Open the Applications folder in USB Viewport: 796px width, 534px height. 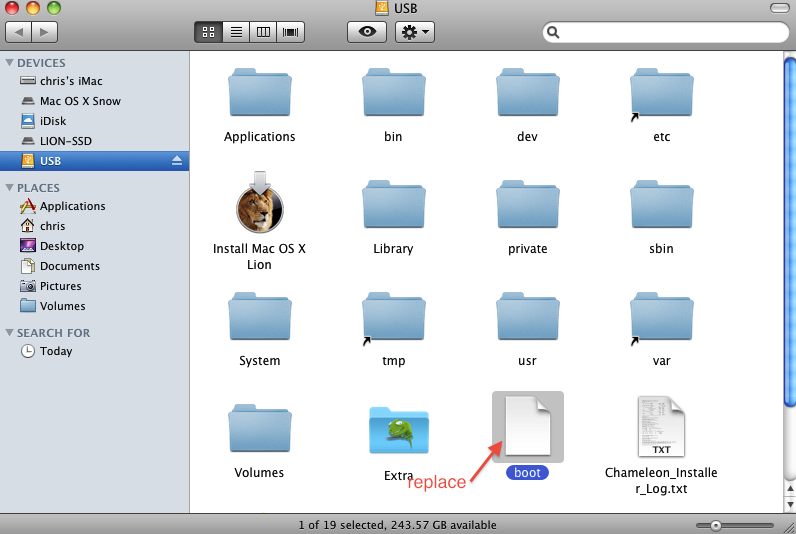(x=259, y=92)
